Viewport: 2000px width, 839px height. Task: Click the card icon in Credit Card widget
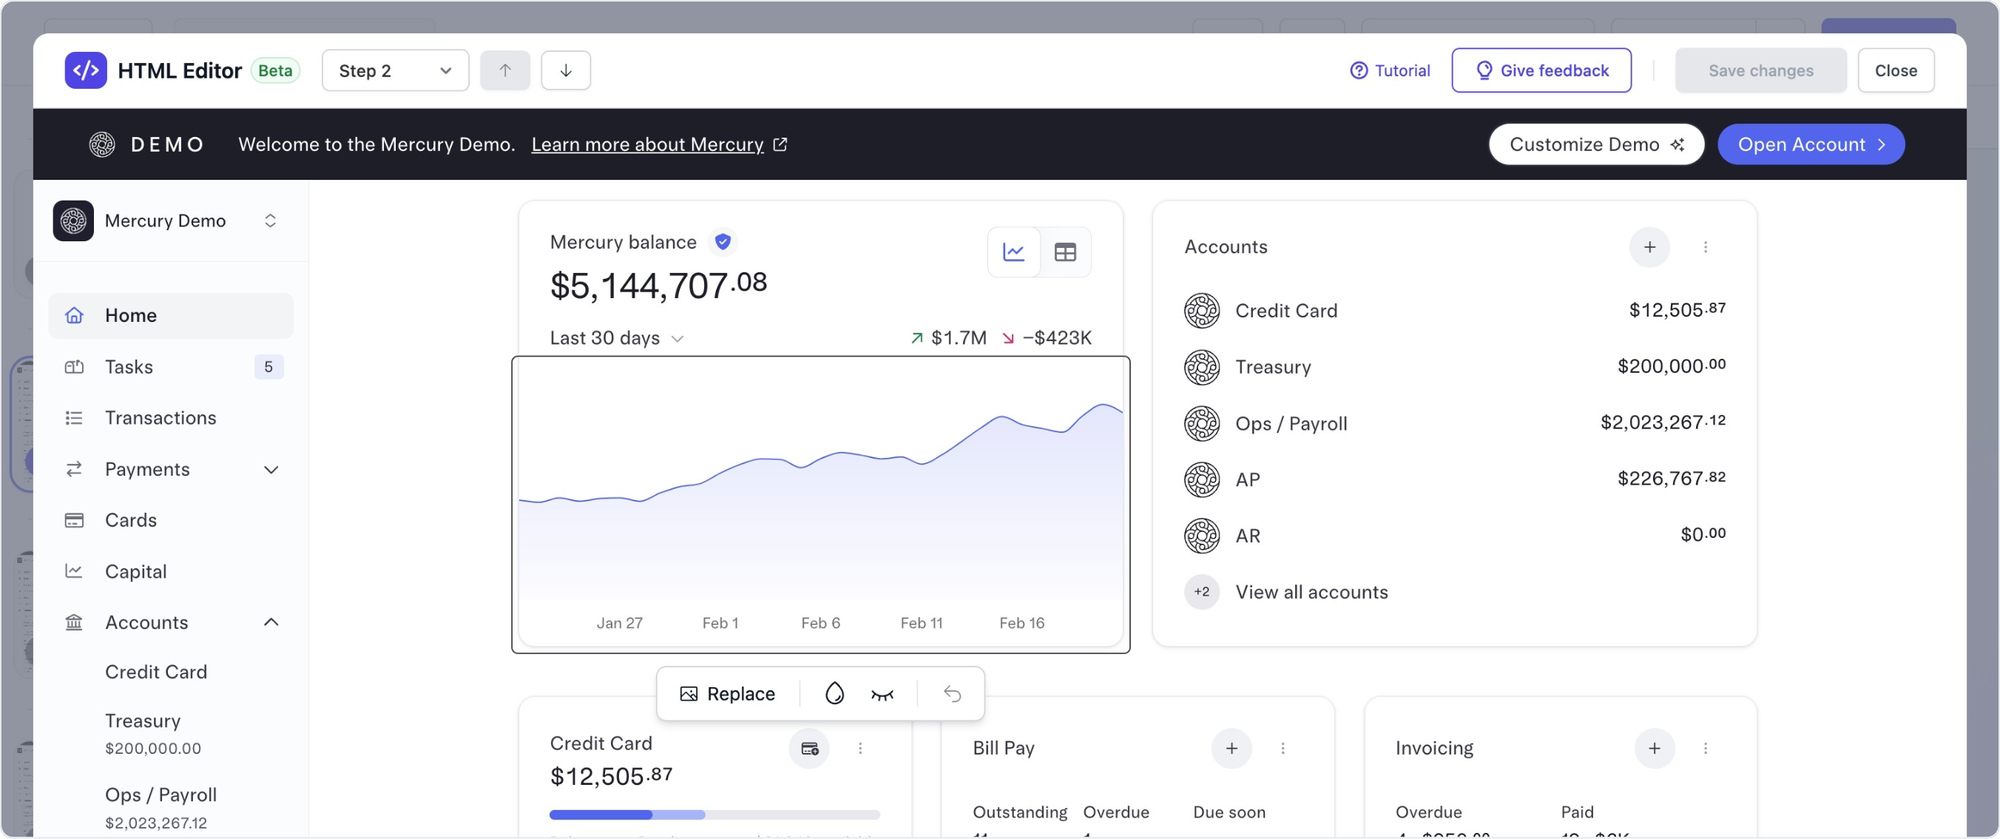point(810,748)
